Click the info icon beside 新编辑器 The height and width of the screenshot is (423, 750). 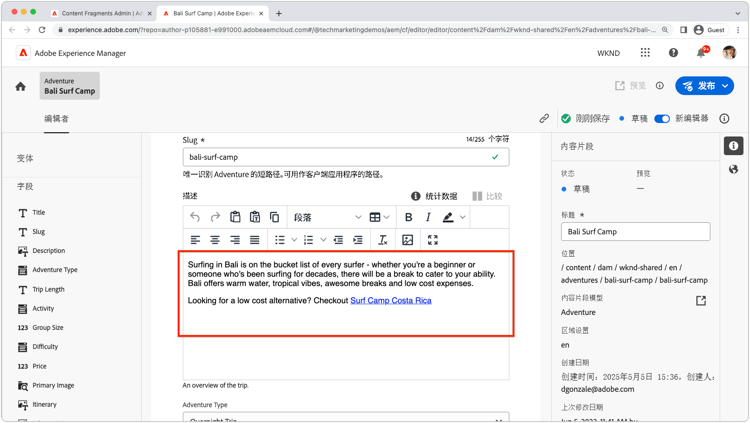tap(724, 118)
